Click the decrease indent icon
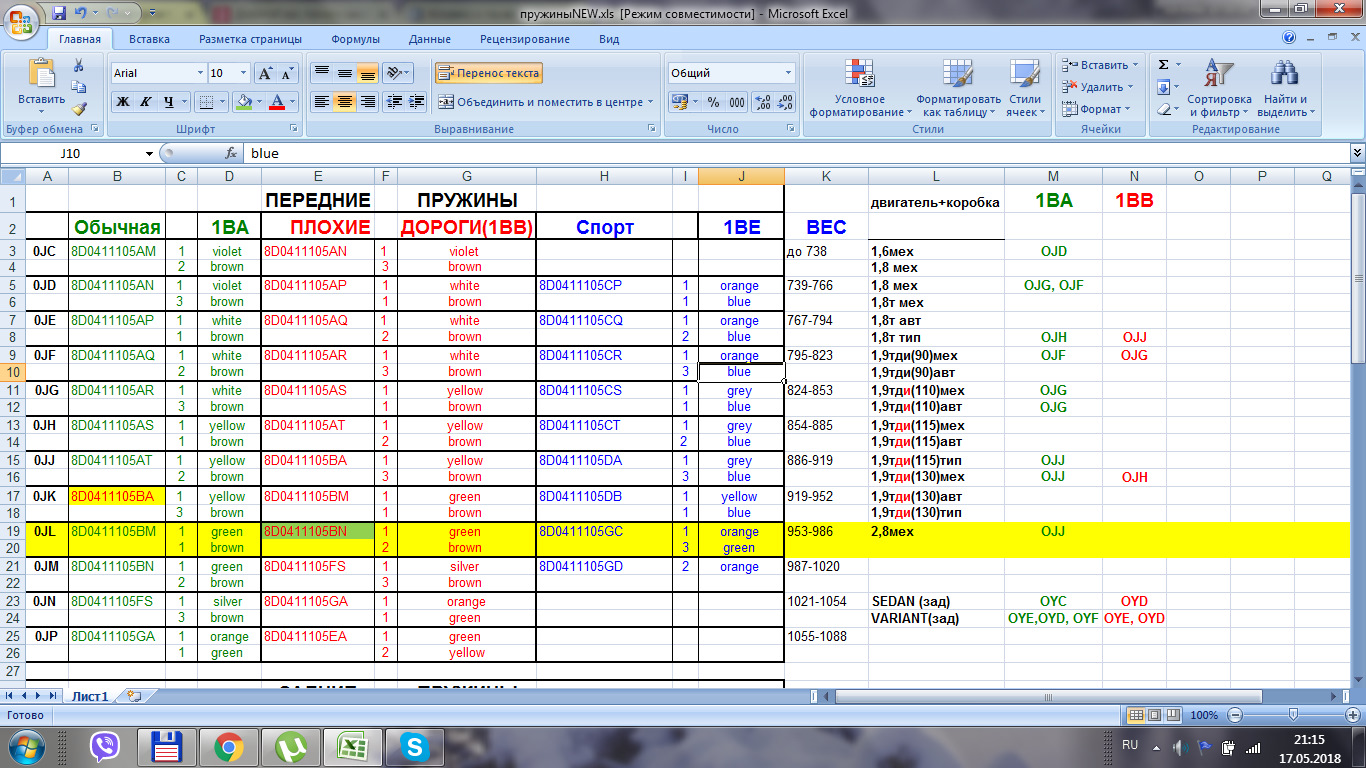 pos(394,102)
